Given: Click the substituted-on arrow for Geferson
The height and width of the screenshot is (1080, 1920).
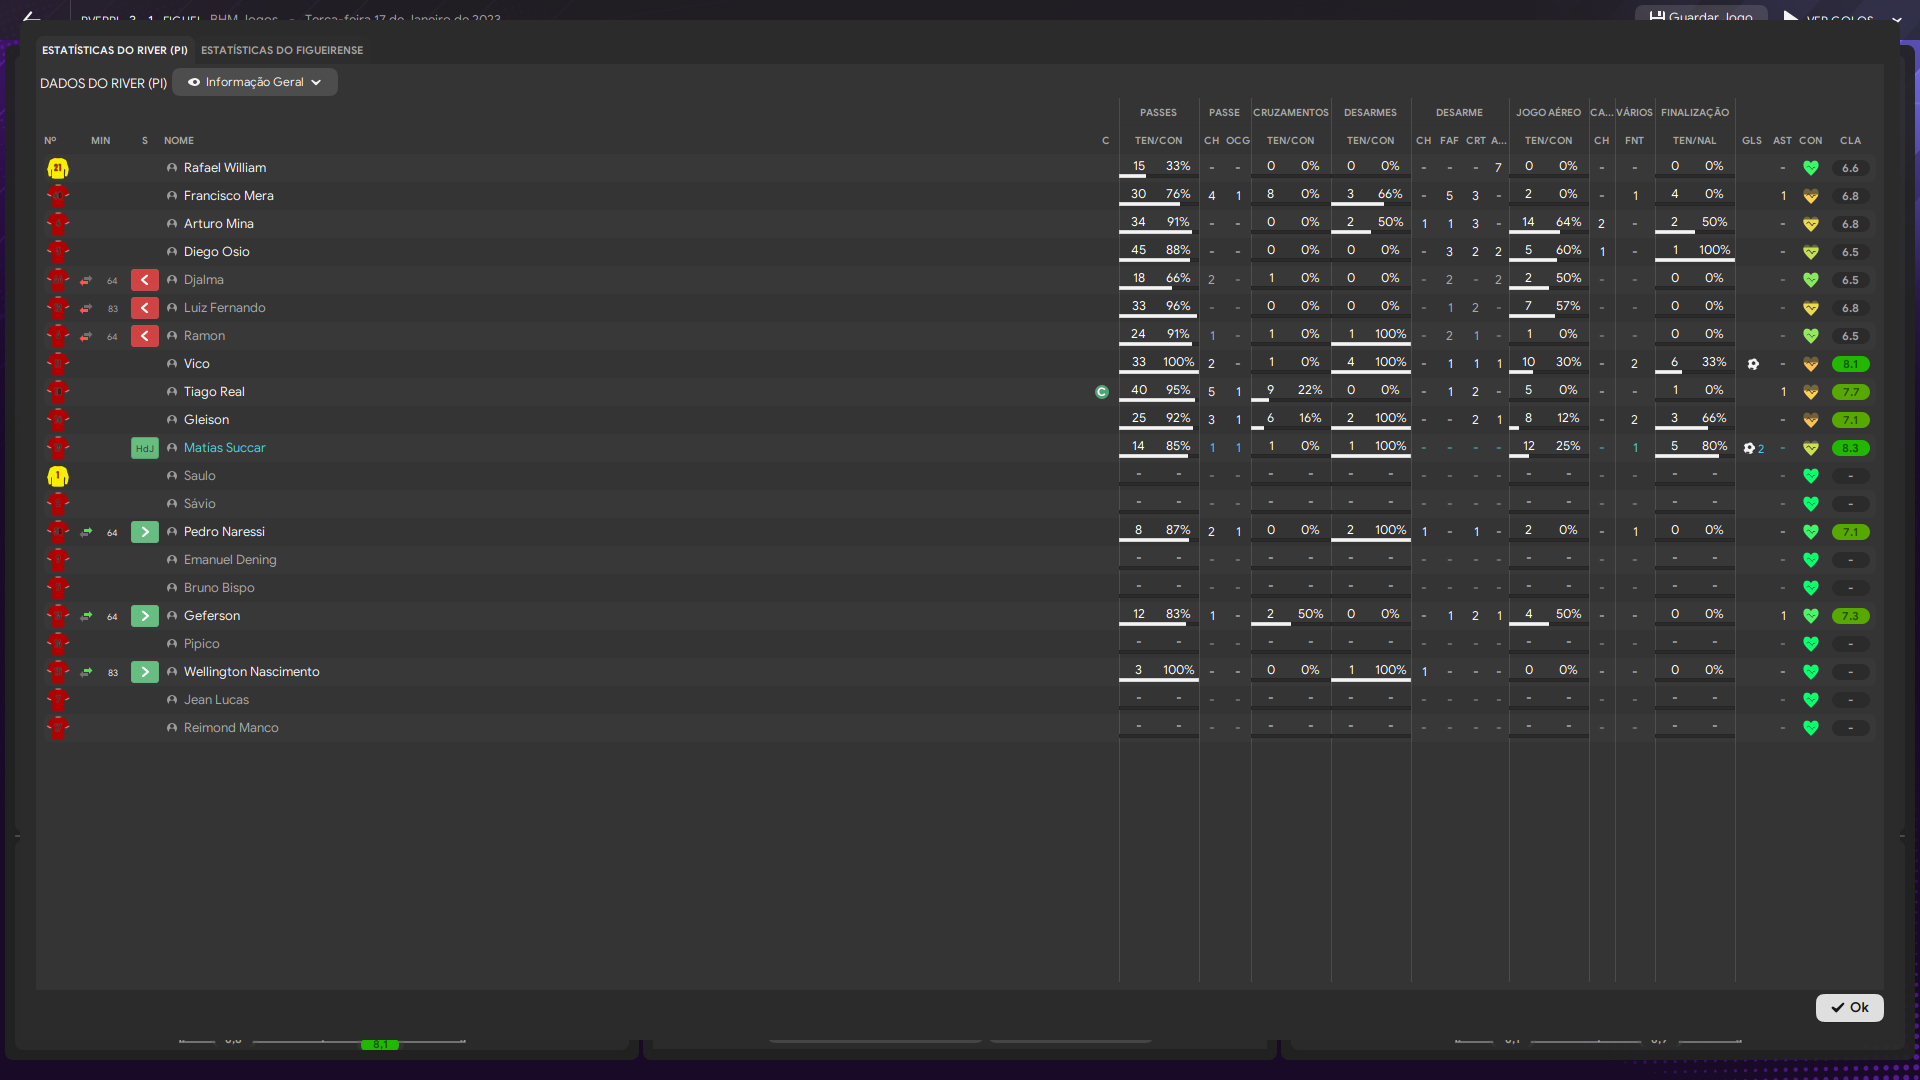Looking at the screenshot, I should coord(145,616).
